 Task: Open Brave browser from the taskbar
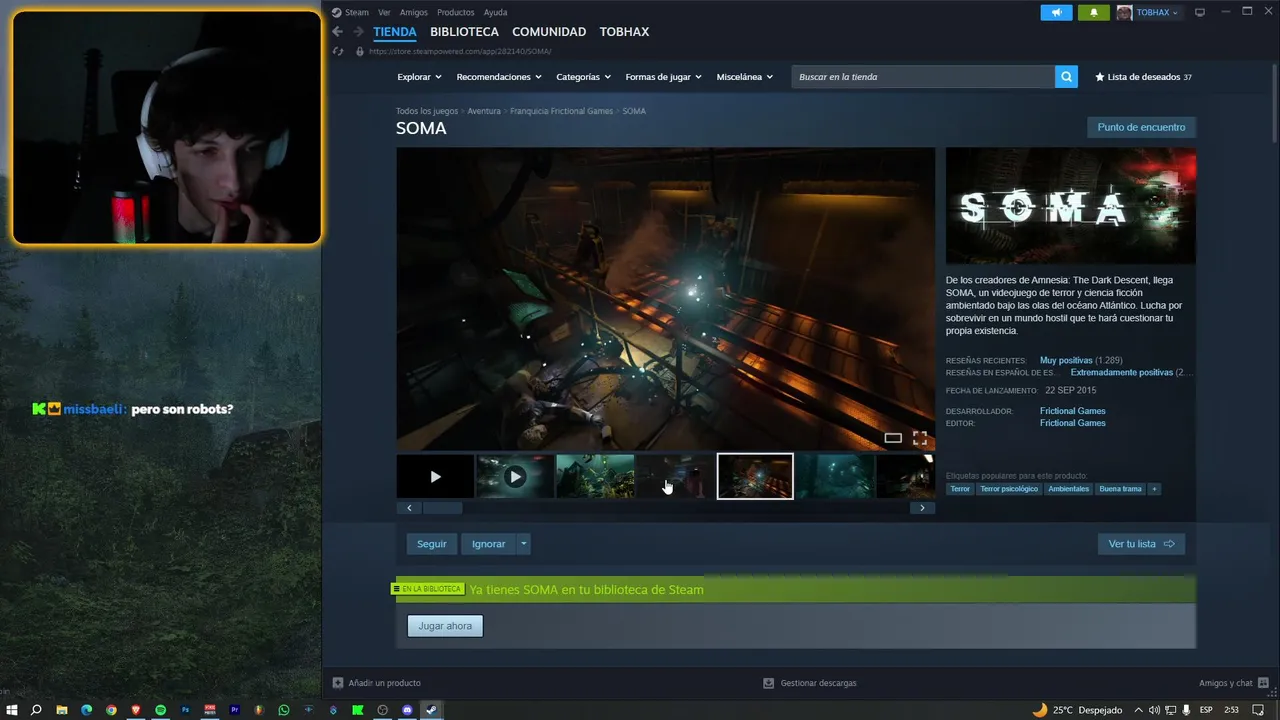(x=136, y=710)
